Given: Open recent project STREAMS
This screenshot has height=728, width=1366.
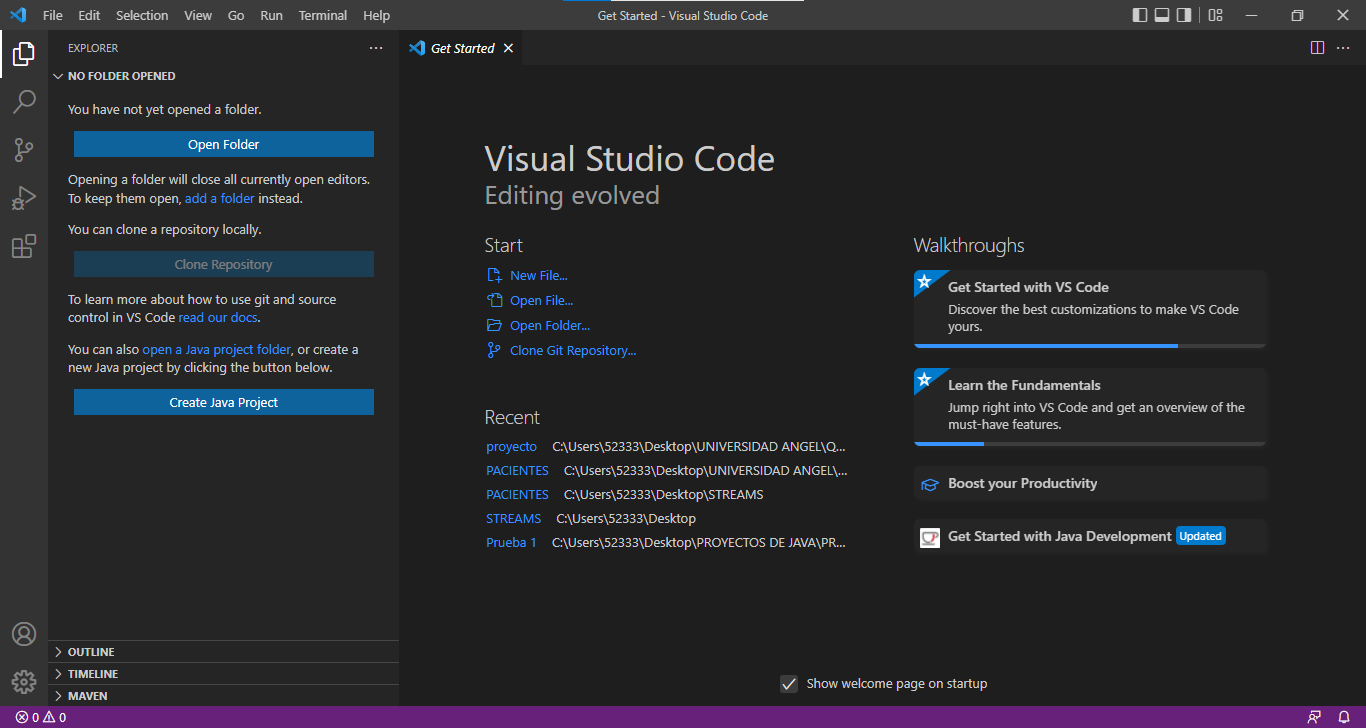Looking at the screenshot, I should coord(513,518).
